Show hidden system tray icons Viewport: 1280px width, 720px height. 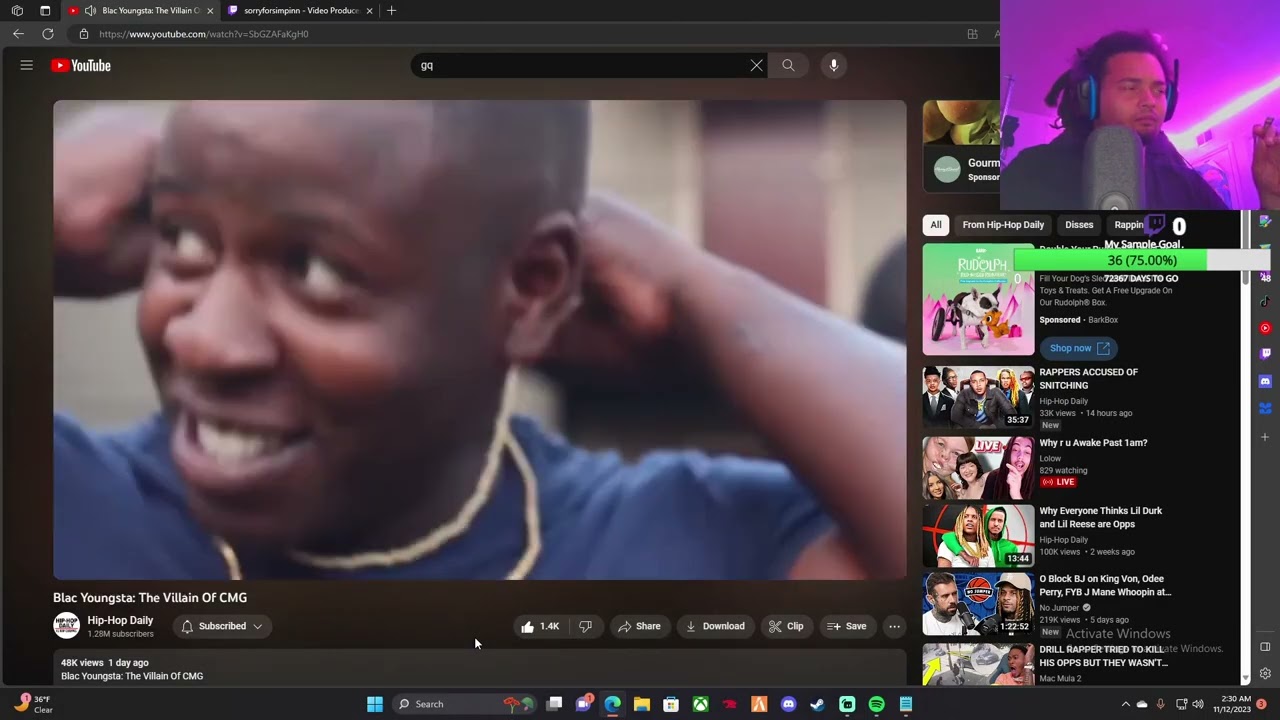click(x=1125, y=704)
